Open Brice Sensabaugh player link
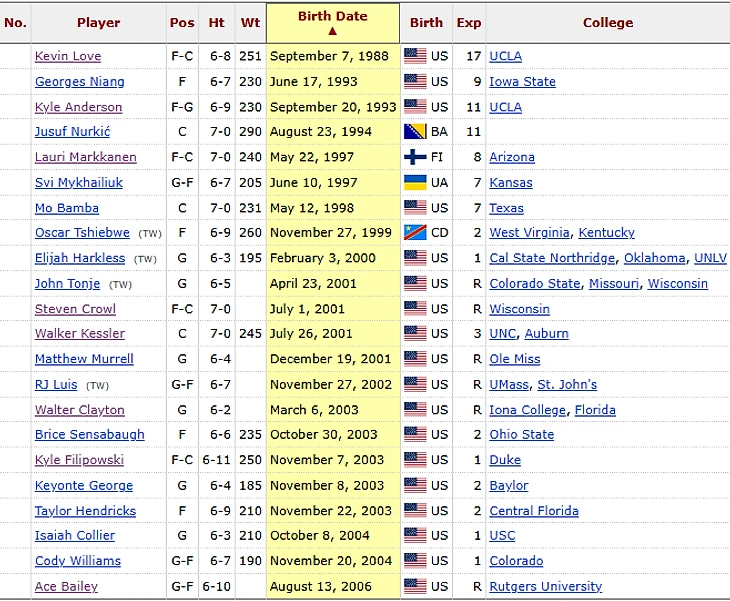 click(x=90, y=435)
